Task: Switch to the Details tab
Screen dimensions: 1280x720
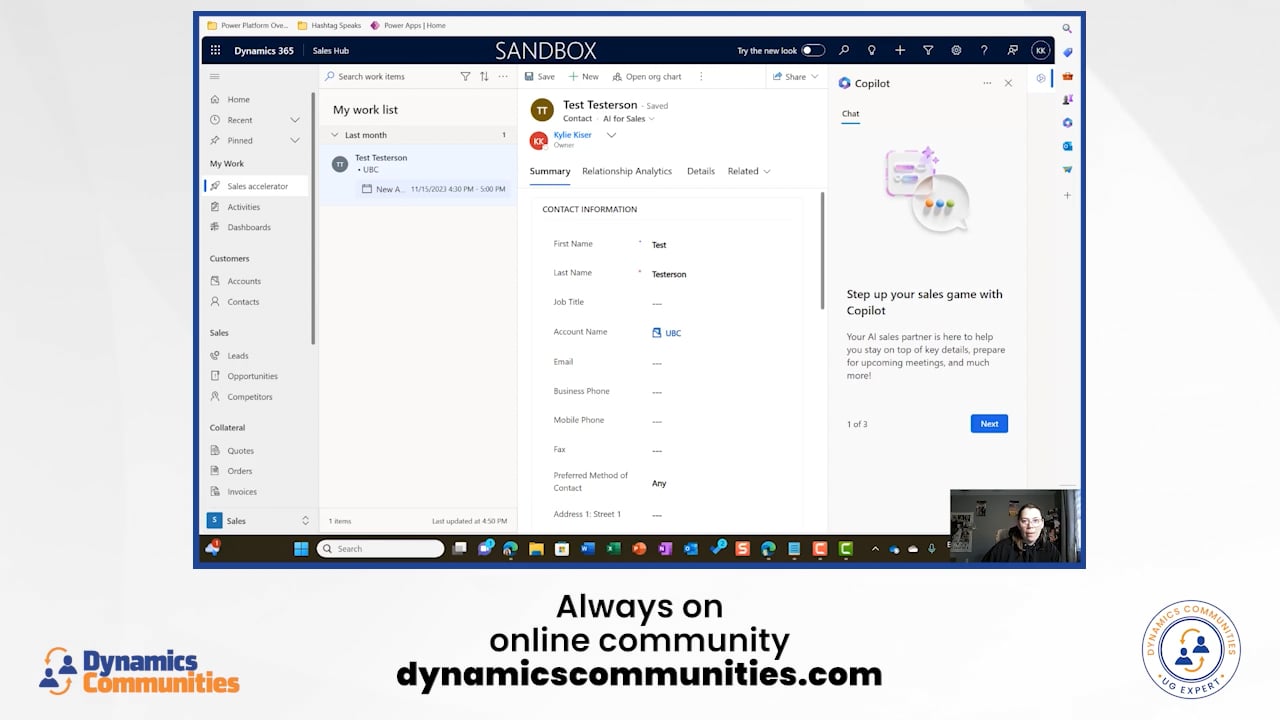Action: [701, 171]
